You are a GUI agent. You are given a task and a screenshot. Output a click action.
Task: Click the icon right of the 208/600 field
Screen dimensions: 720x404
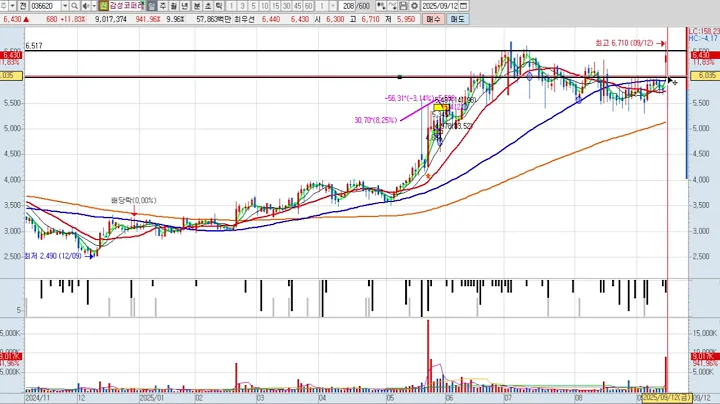[381, 6]
